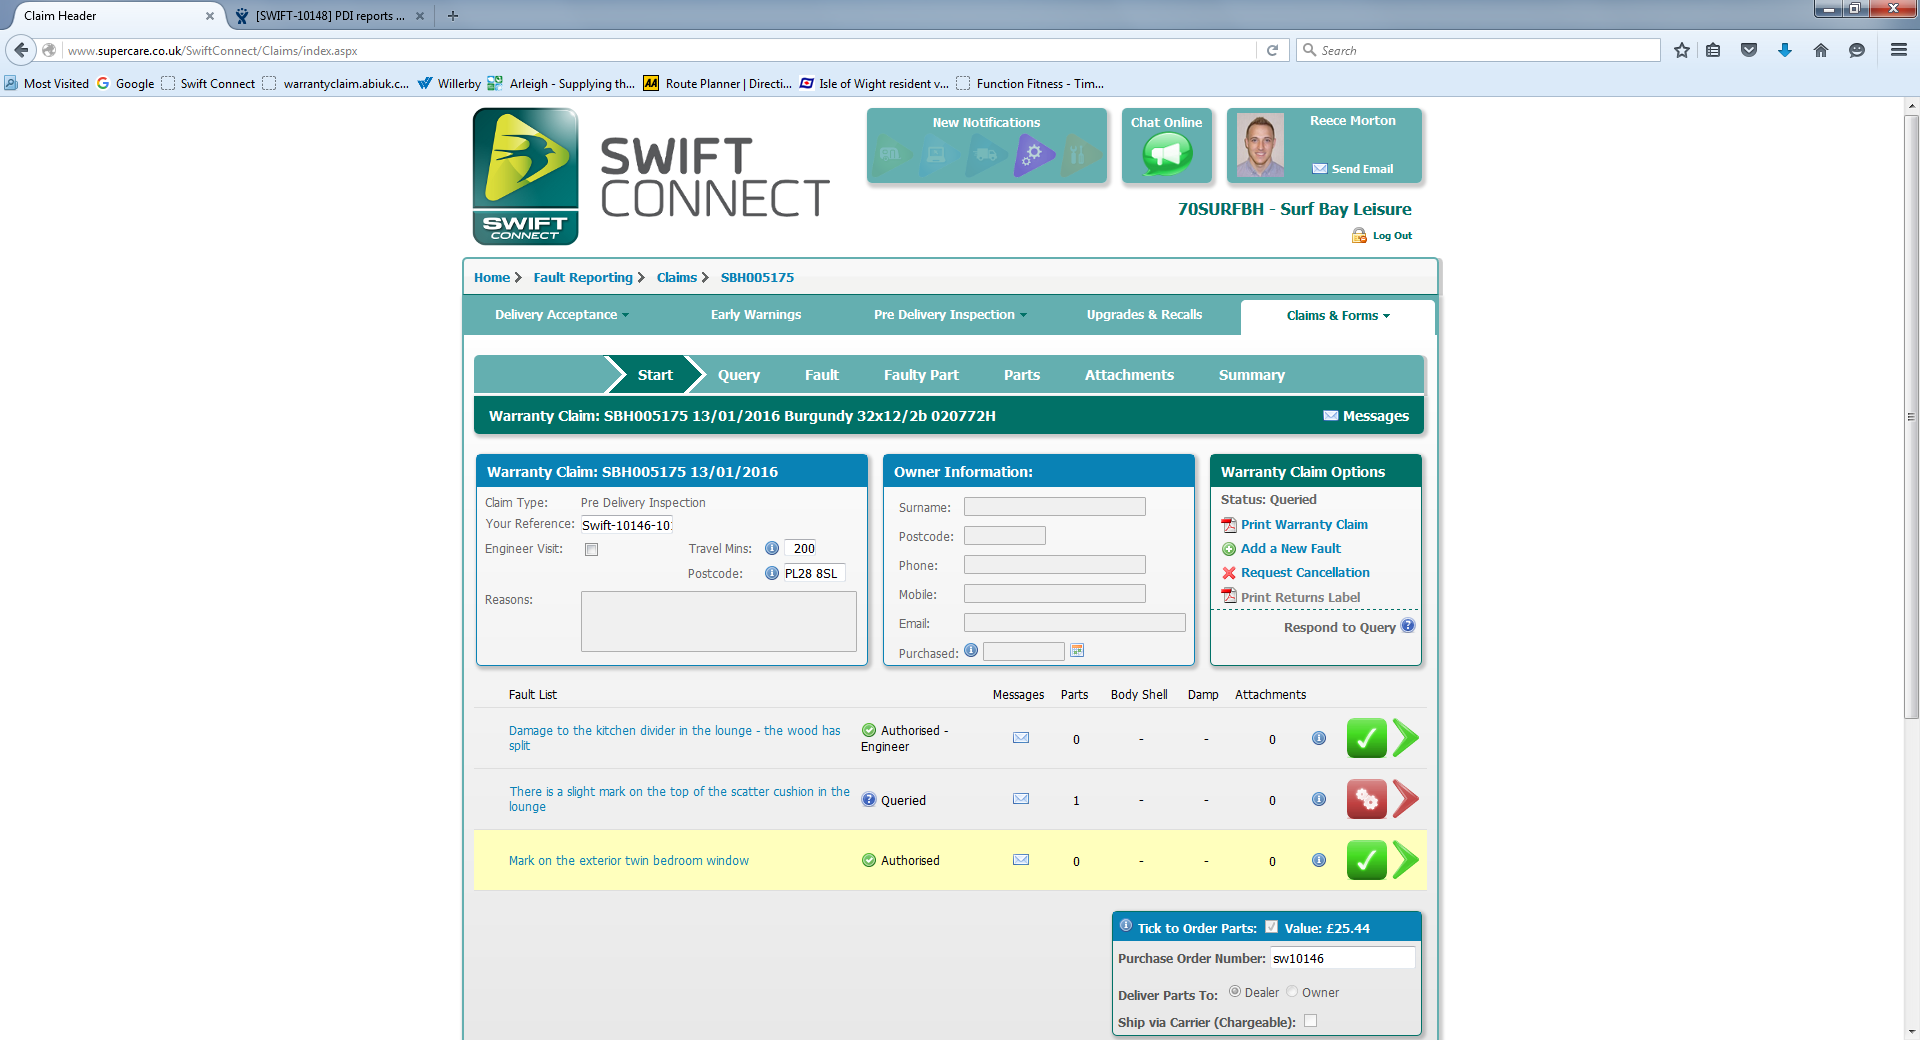1920x1040 pixels.
Task: Open Chat Online megaphone bubble
Action: [x=1167, y=154]
